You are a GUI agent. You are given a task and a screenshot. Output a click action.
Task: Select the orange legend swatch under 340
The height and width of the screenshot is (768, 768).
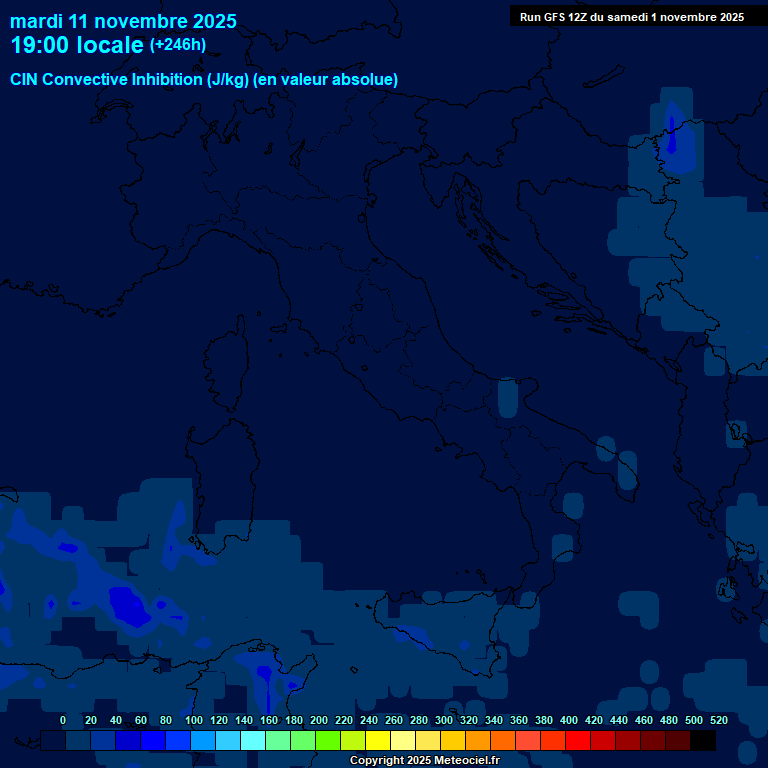(x=478, y=741)
